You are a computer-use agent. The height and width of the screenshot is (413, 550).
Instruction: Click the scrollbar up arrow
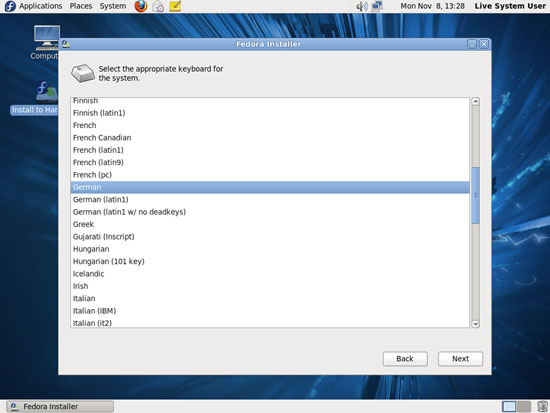475,101
